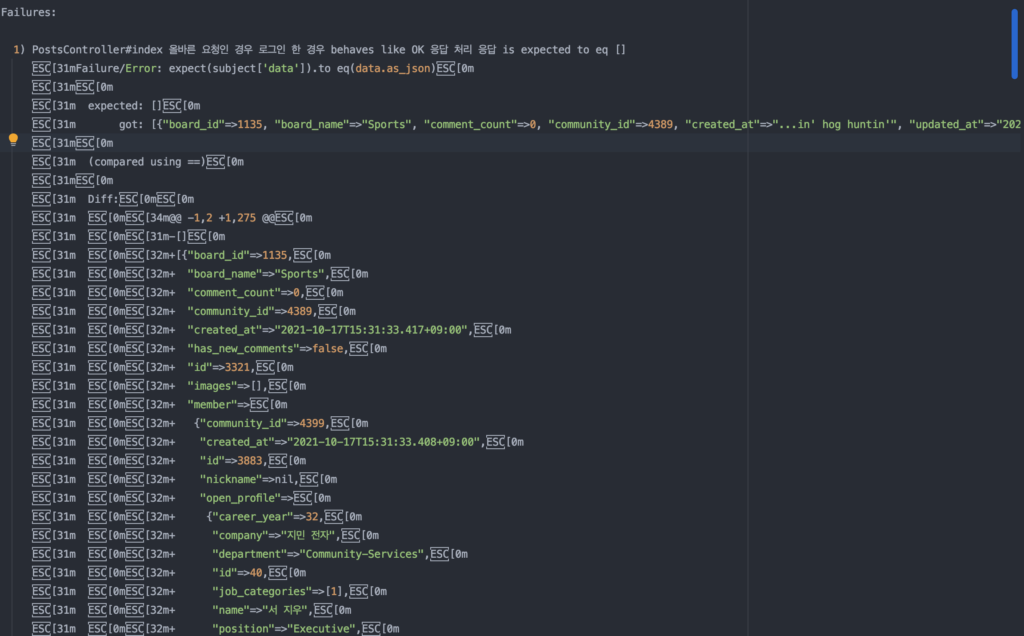Click the created_at '15:31:33.417+09:00' line
This screenshot has height=636, width=1024.
[272, 330]
